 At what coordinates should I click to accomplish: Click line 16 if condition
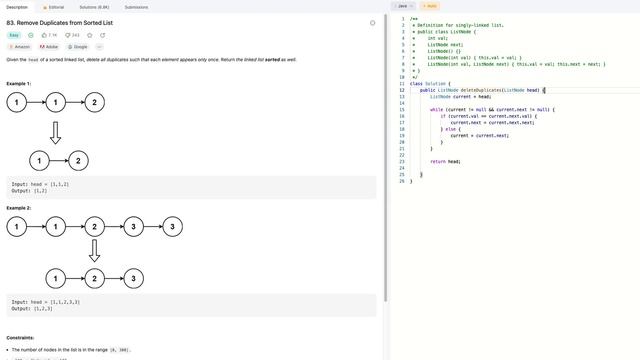pos(489,116)
